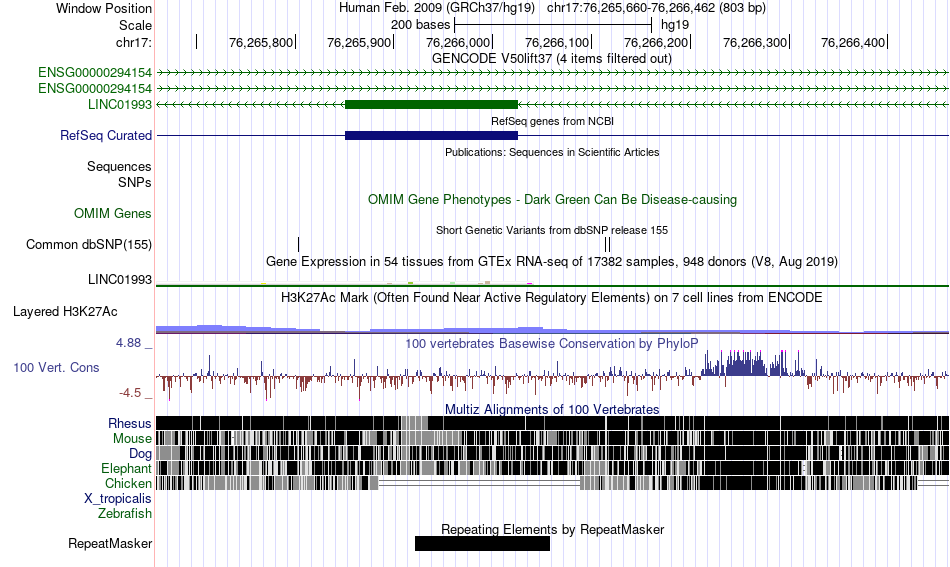Click the Zebrafish alignment row label
The width and height of the screenshot is (950, 567).
(x=125, y=513)
